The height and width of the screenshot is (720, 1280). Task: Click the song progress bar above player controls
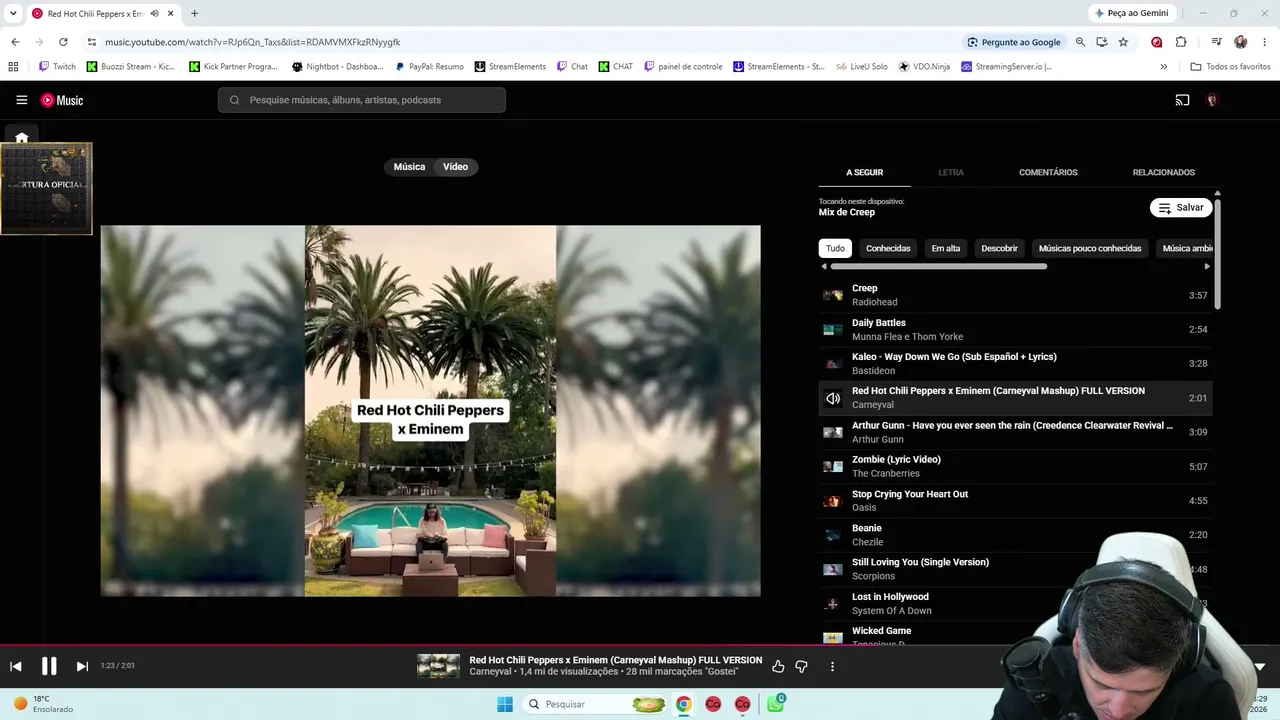(x=640, y=645)
